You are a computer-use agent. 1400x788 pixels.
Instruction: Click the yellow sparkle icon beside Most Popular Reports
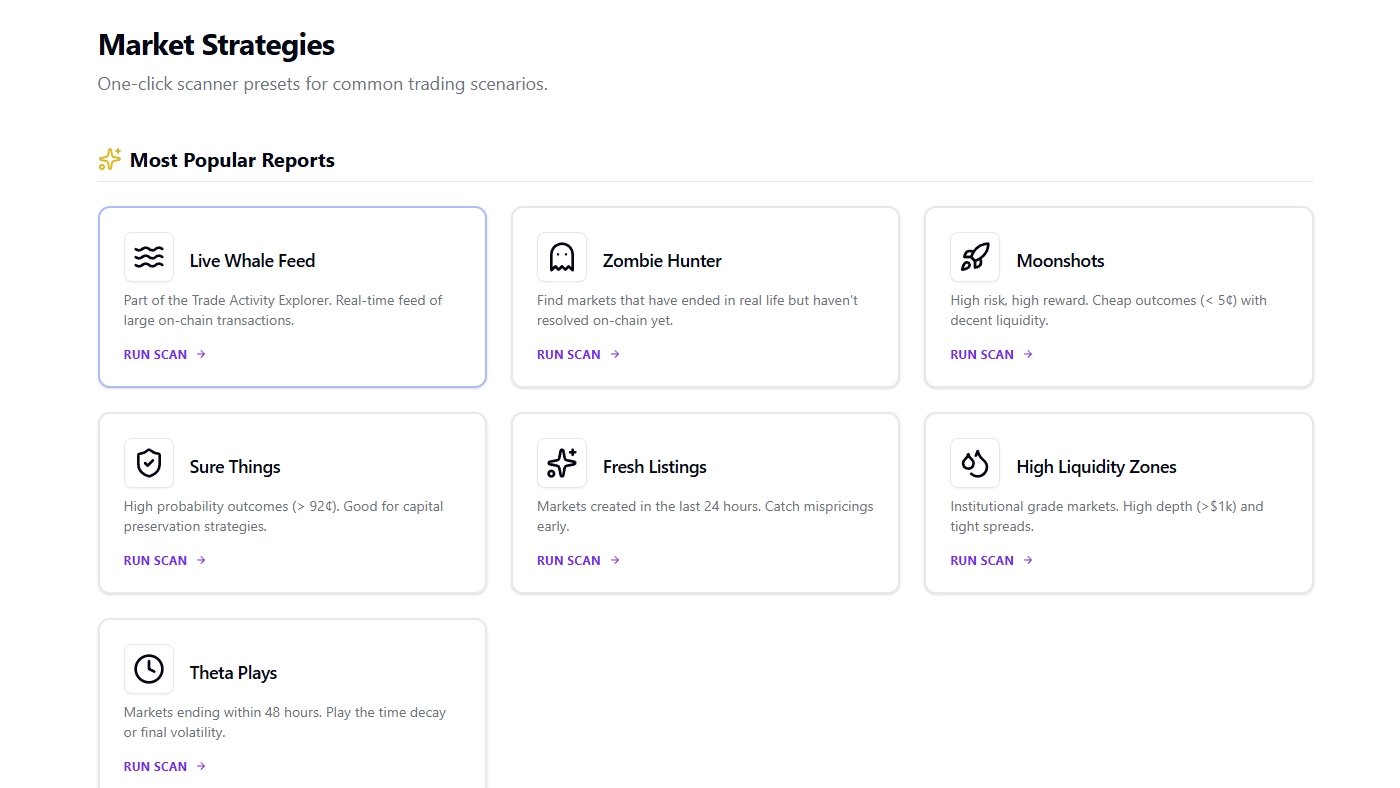[x=110, y=160]
